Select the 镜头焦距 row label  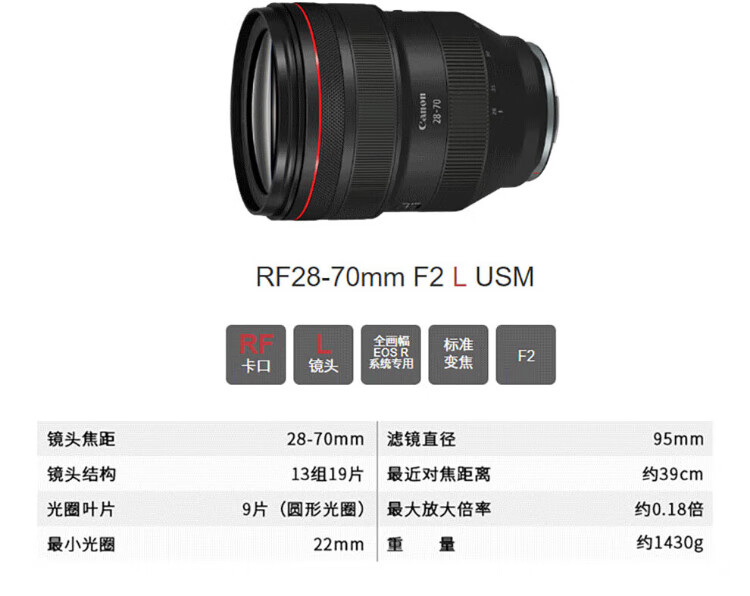81,439
